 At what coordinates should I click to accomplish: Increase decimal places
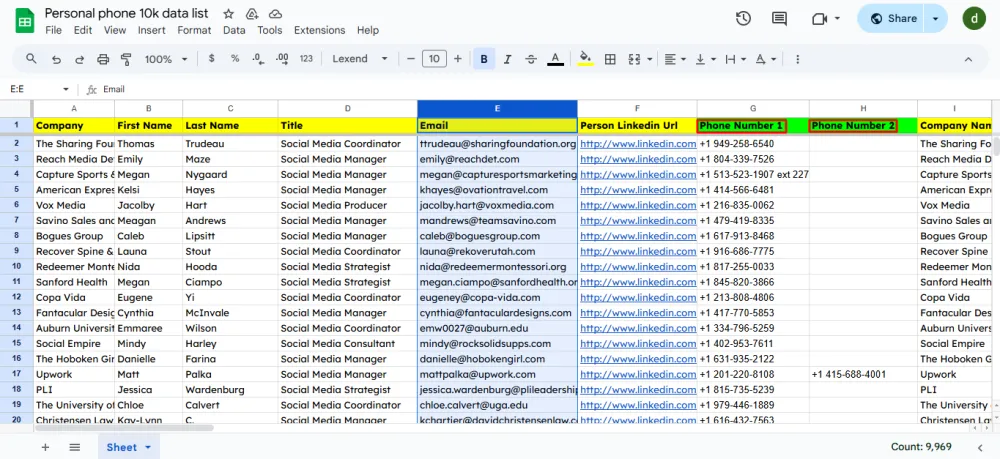(282, 59)
